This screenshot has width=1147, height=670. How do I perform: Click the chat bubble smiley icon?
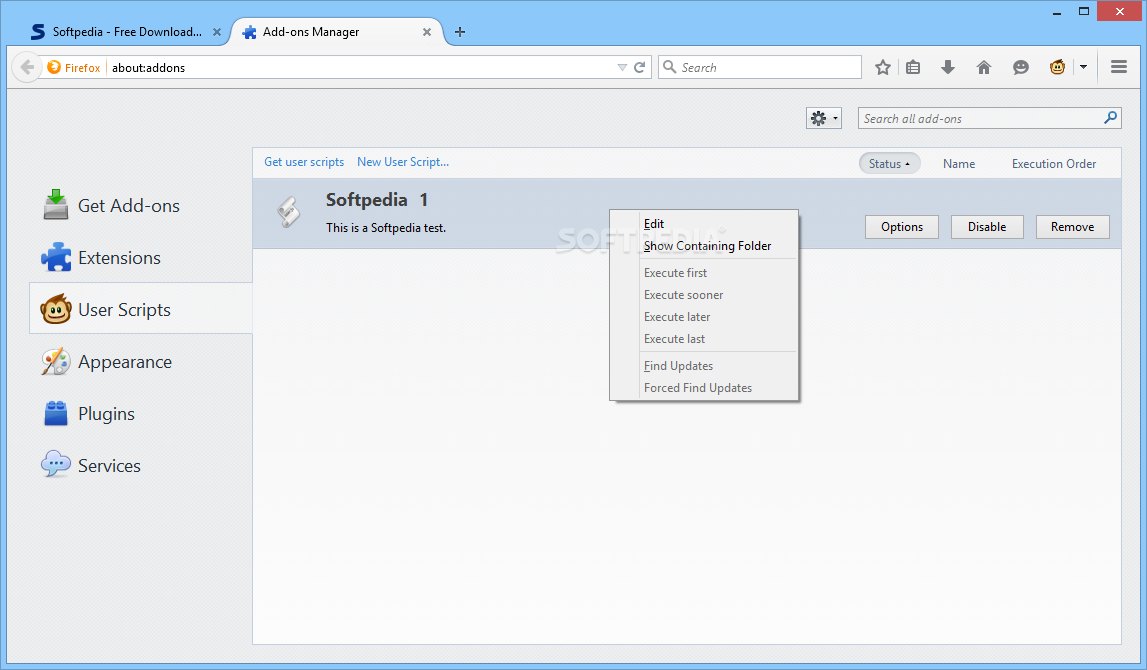1020,67
